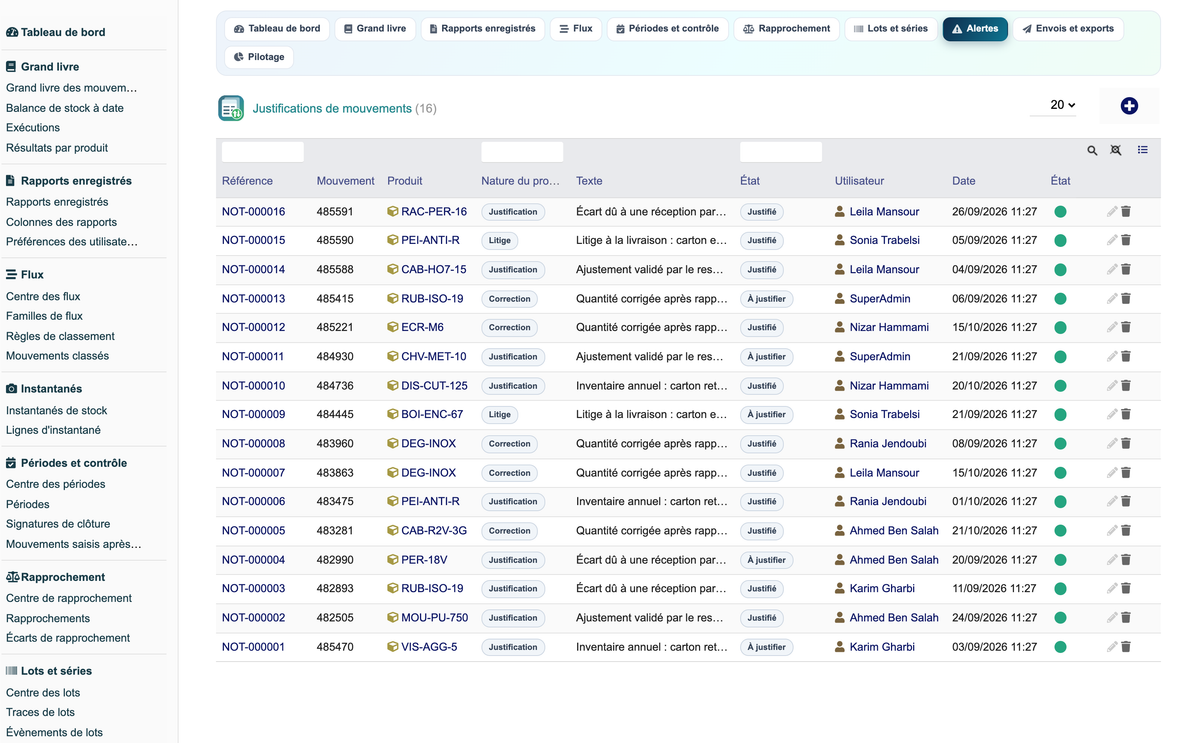Delete row NOT-000005 with trash icon

(1126, 531)
